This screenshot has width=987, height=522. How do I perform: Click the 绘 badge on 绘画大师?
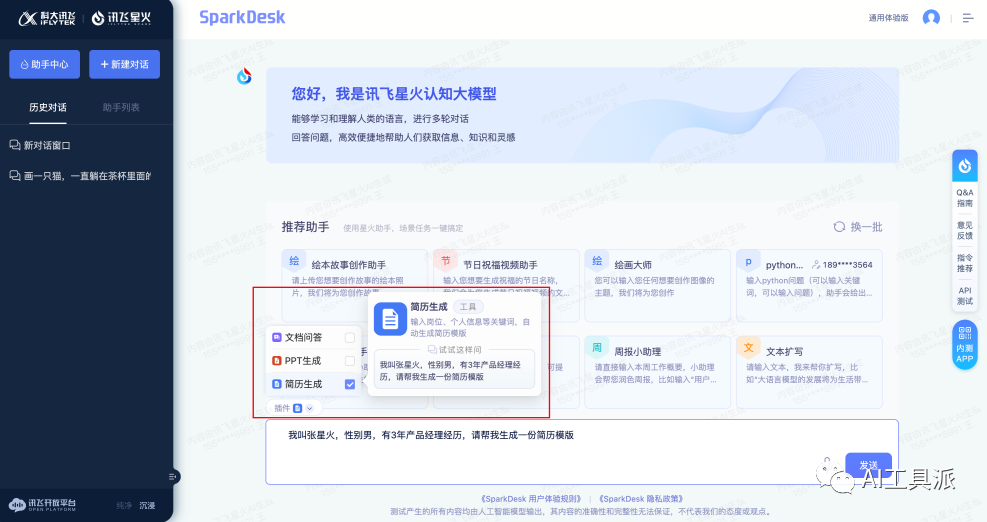597,261
